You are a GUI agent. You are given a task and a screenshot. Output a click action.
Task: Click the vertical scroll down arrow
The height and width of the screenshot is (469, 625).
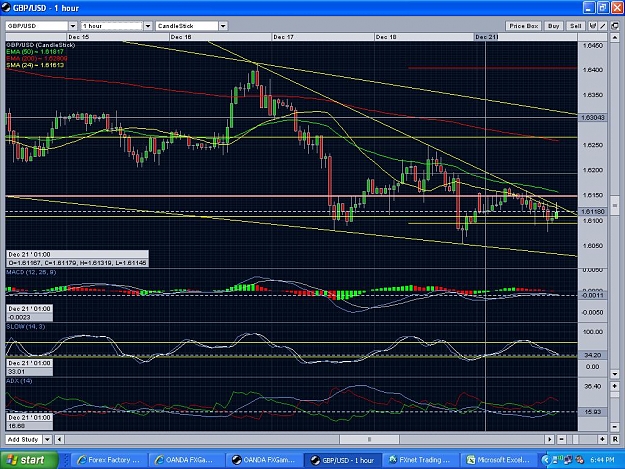(615, 374)
